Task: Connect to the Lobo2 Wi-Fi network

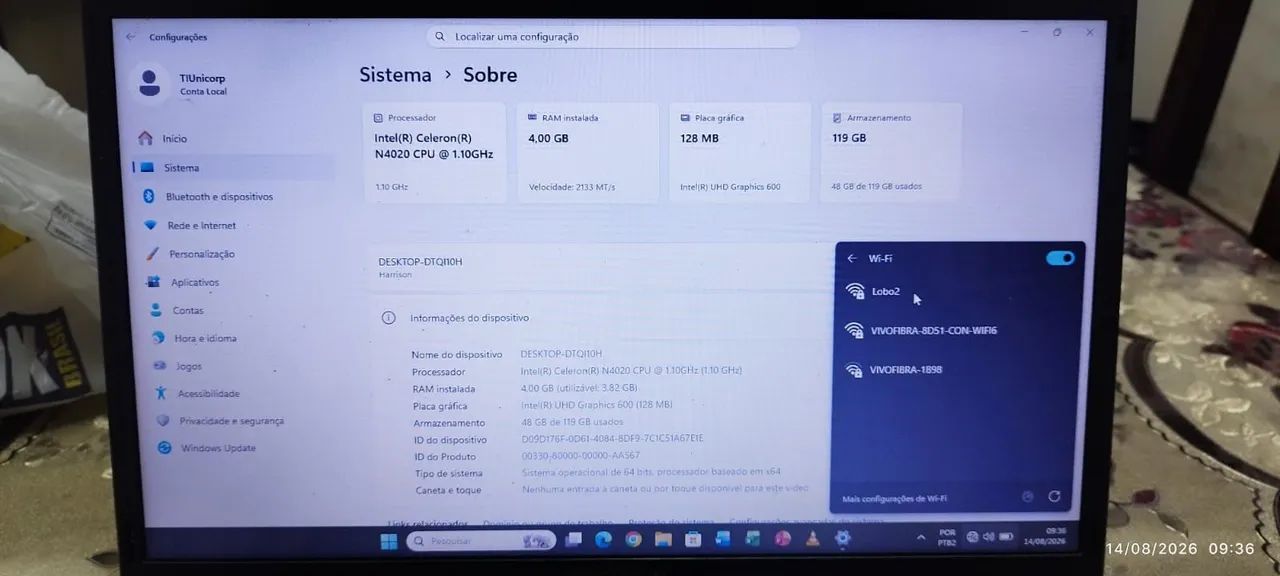Action: coord(958,292)
